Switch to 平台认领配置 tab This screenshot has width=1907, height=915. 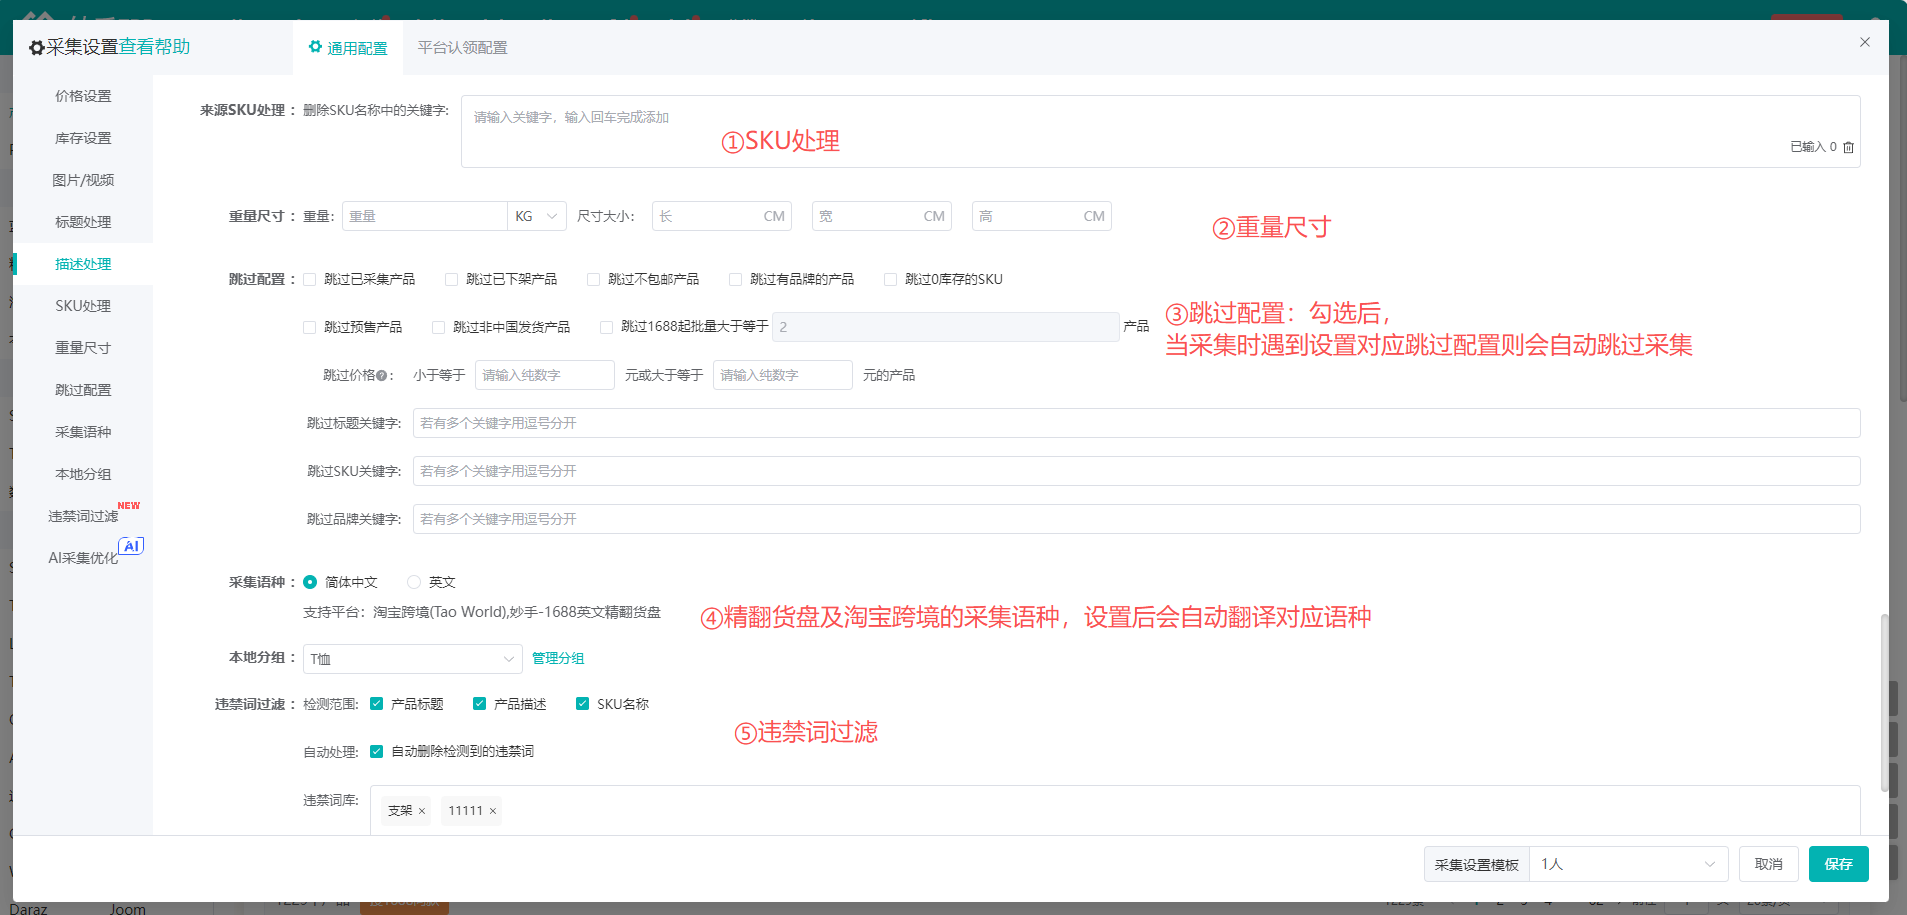tap(462, 48)
